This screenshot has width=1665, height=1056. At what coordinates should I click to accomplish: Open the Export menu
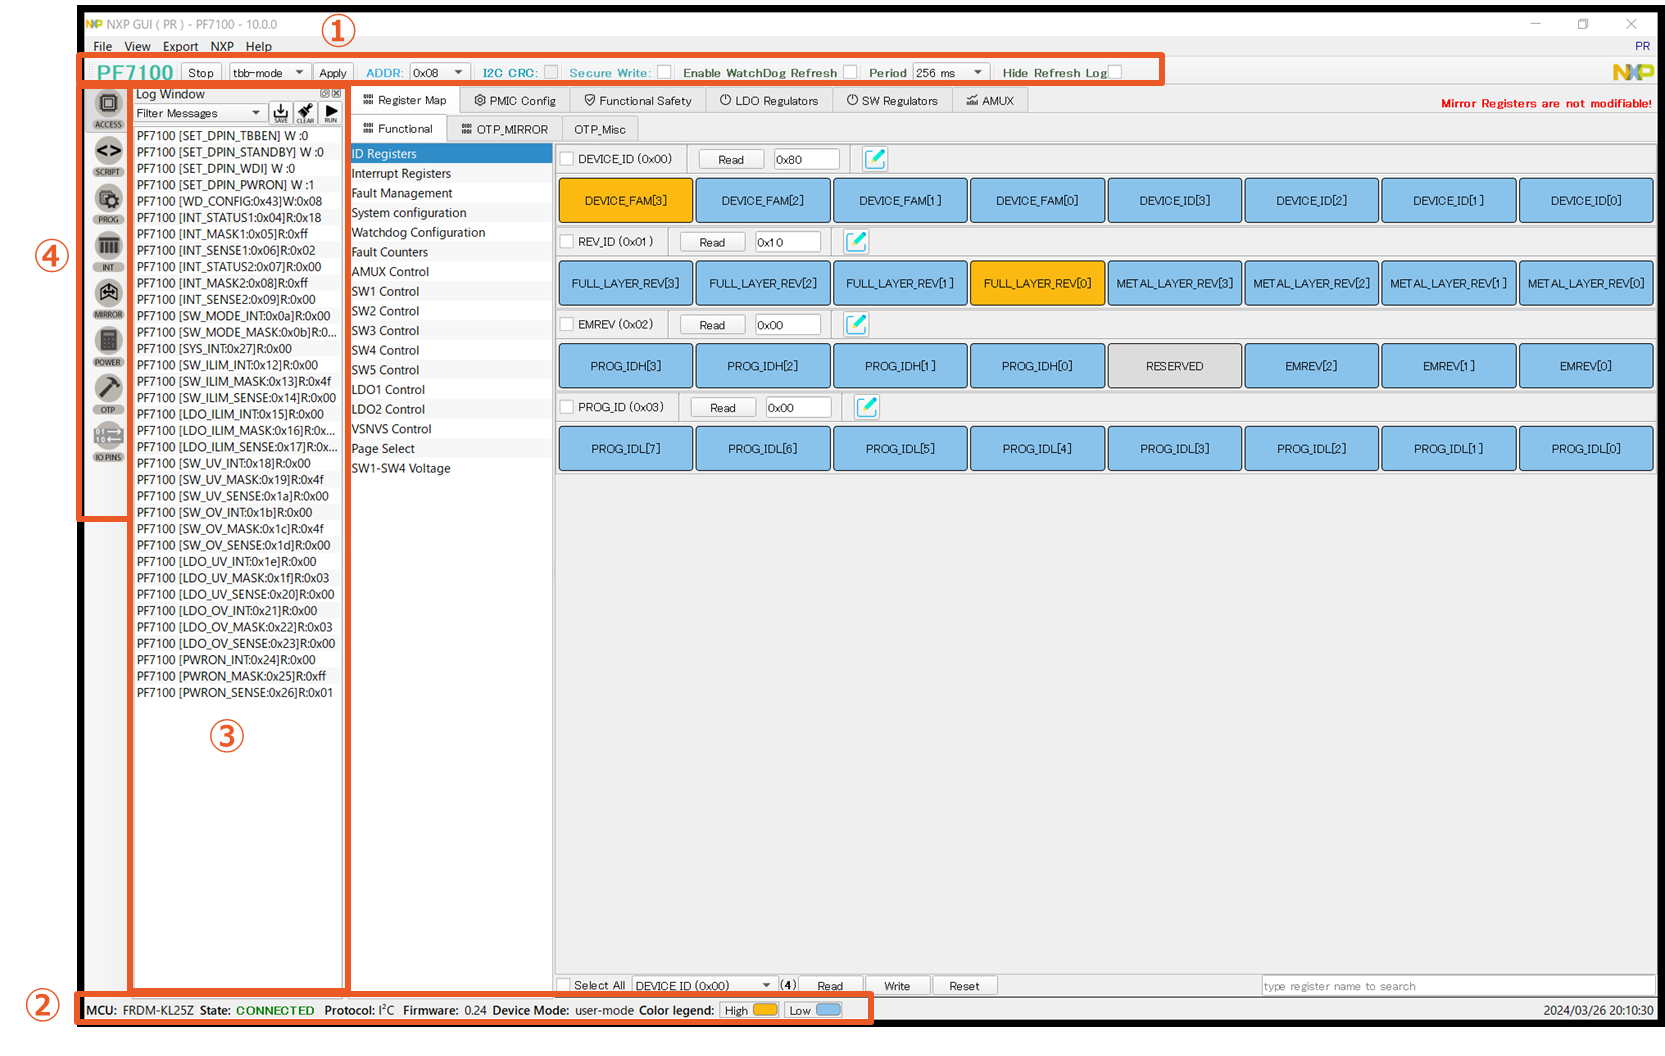pyautogui.click(x=180, y=46)
